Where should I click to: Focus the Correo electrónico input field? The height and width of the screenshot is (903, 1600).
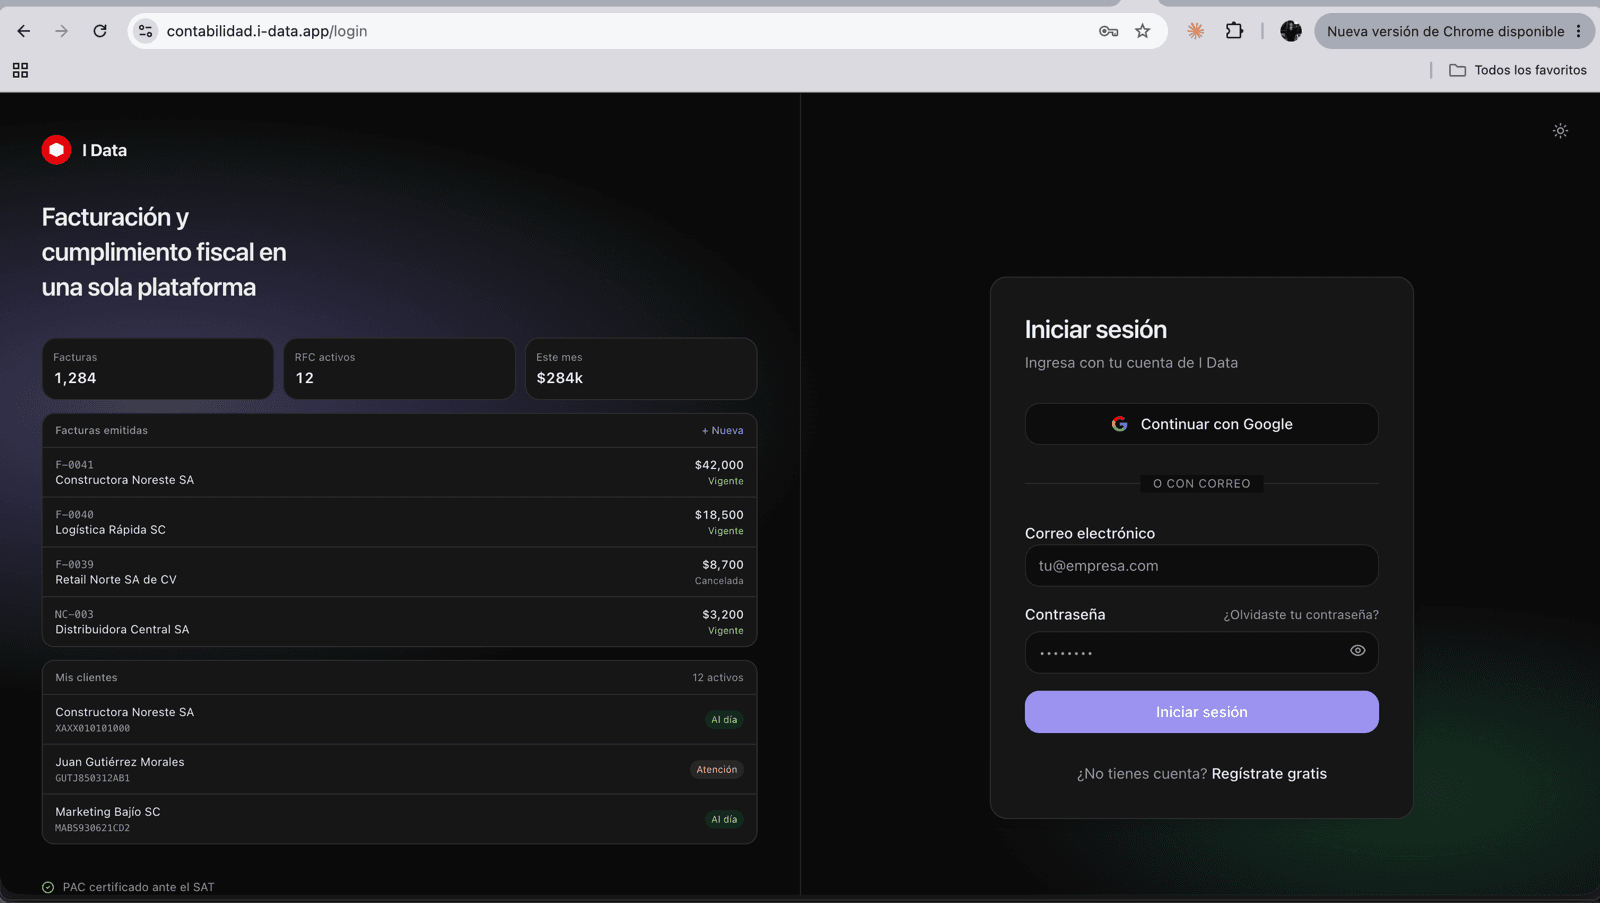[1202, 566]
